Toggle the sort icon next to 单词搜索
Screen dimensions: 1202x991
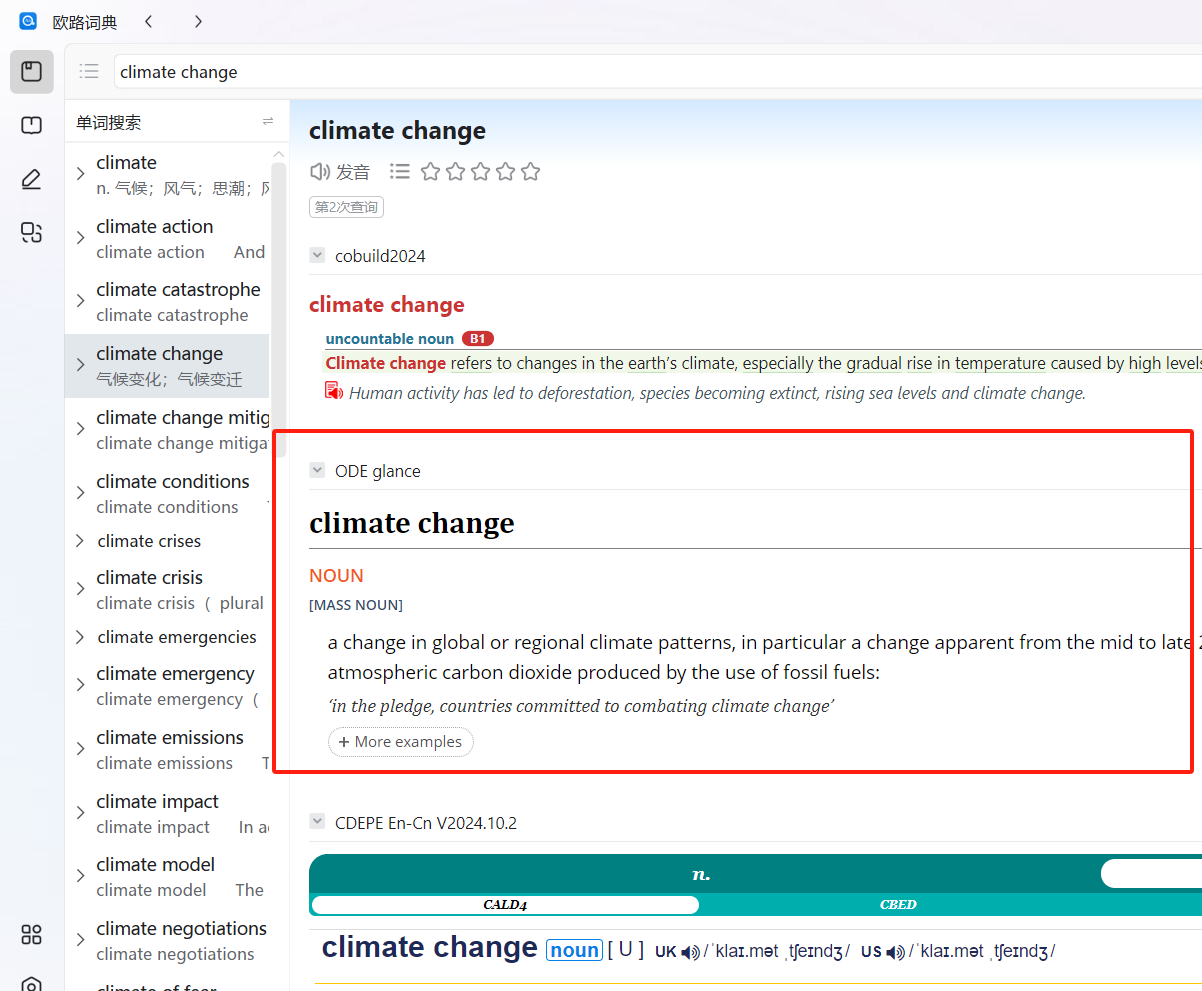267,121
